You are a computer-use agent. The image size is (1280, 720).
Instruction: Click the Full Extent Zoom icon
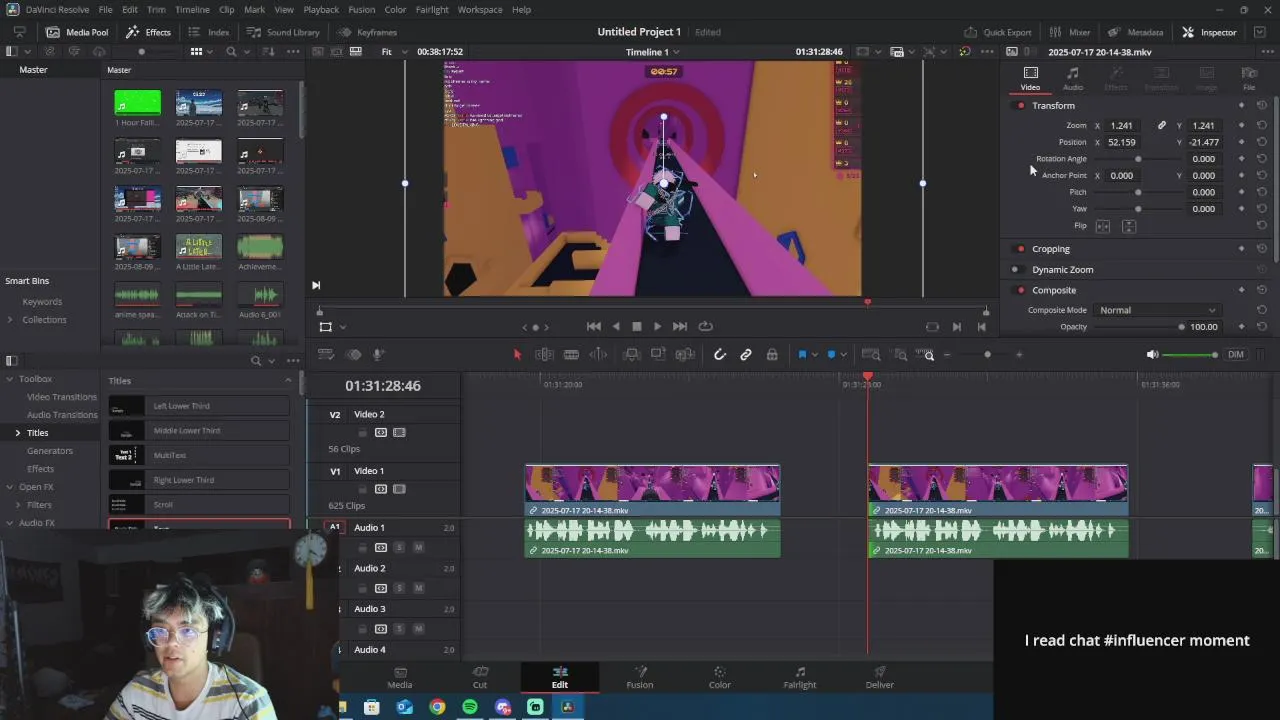871,355
